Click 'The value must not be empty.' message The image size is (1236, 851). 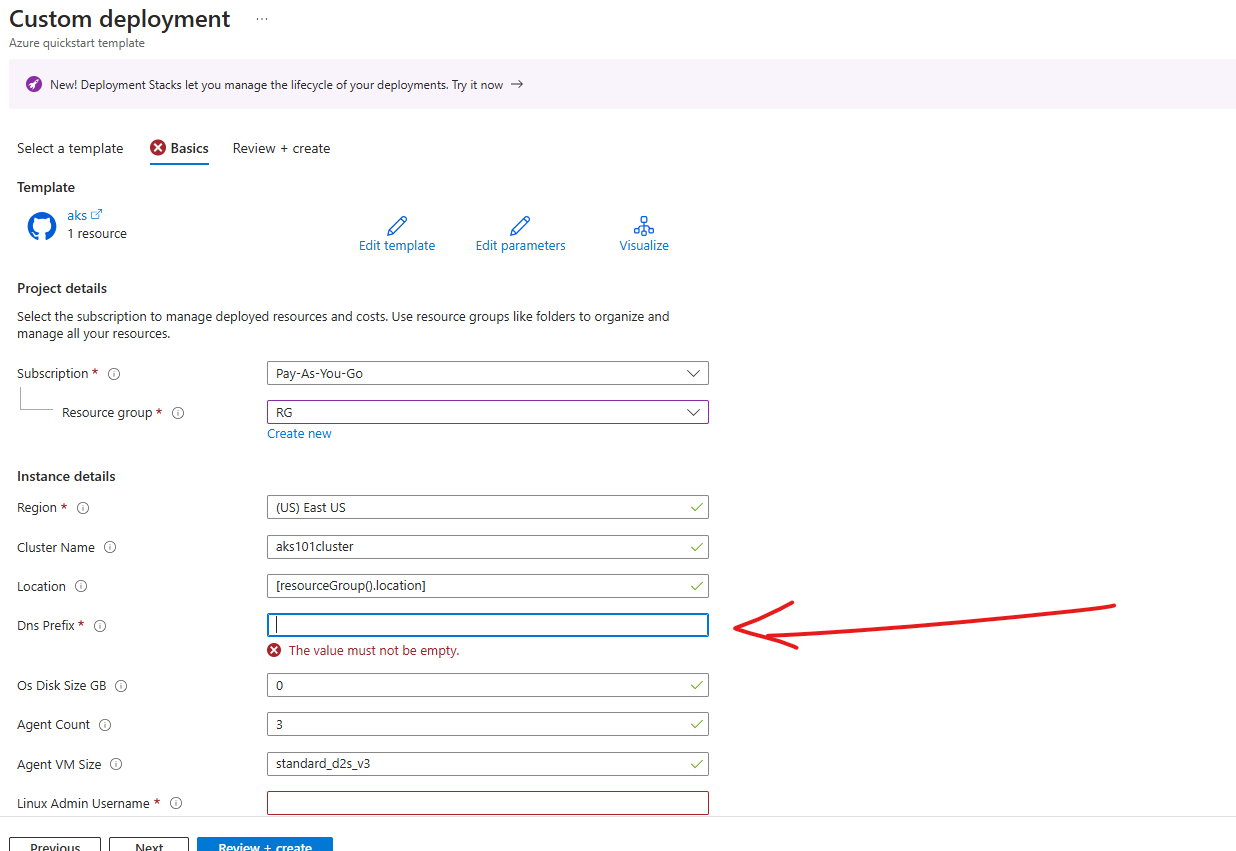pyautogui.click(x=374, y=650)
